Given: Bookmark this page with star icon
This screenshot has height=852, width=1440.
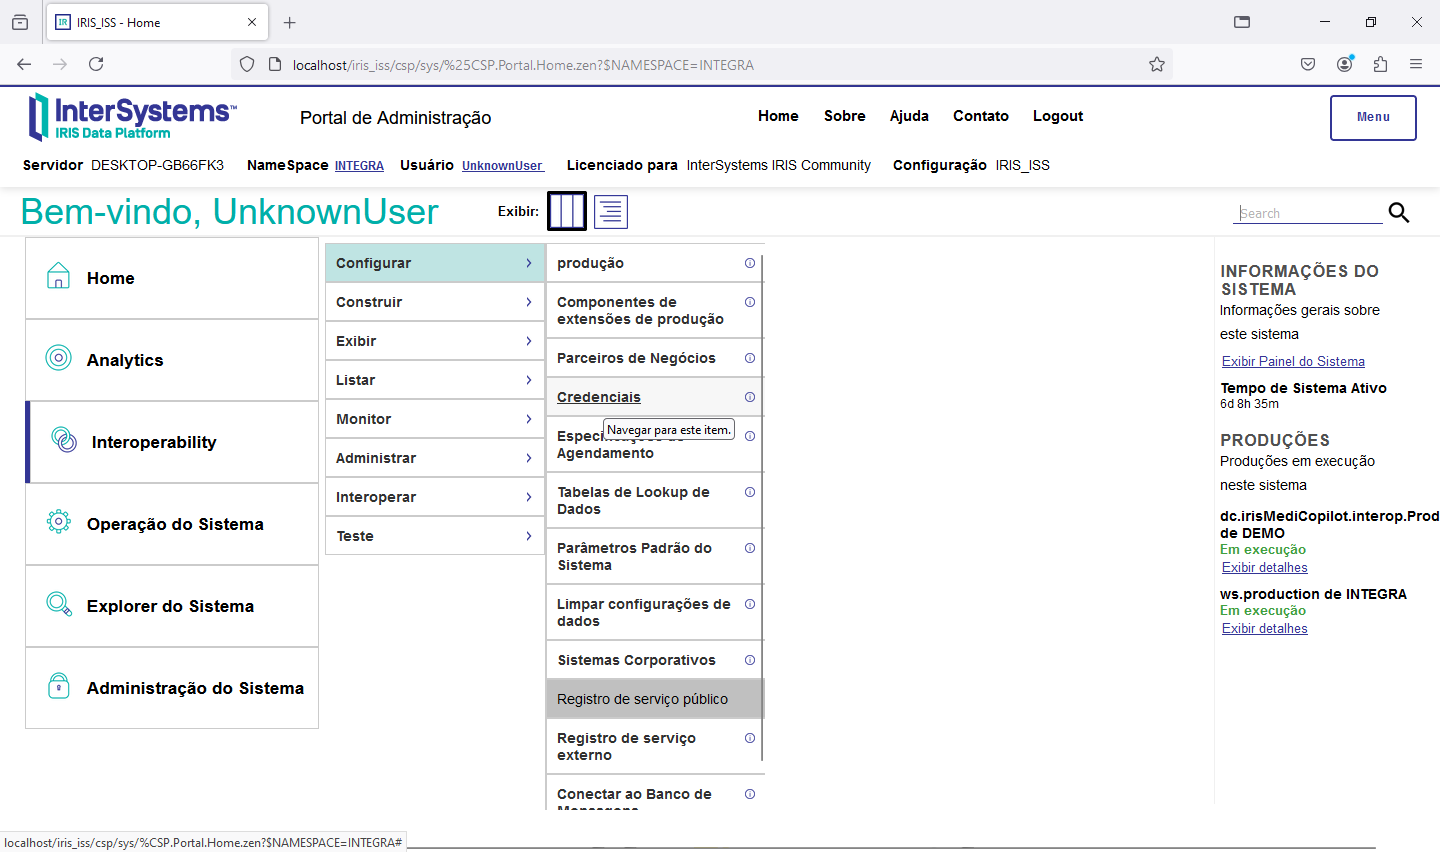Looking at the screenshot, I should point(1157,65).
